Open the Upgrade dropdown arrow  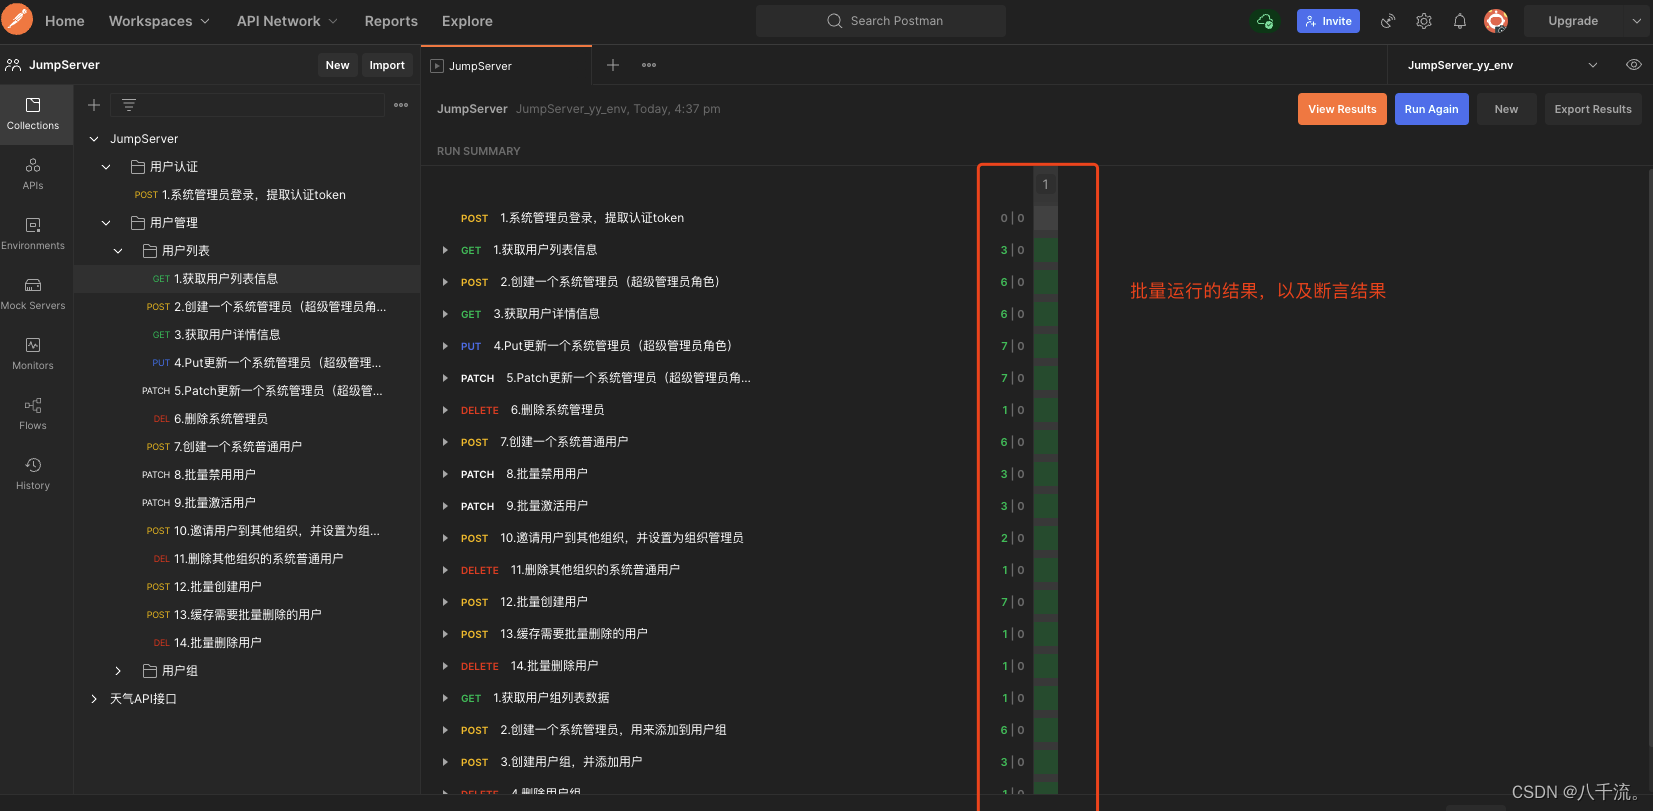1637,21
